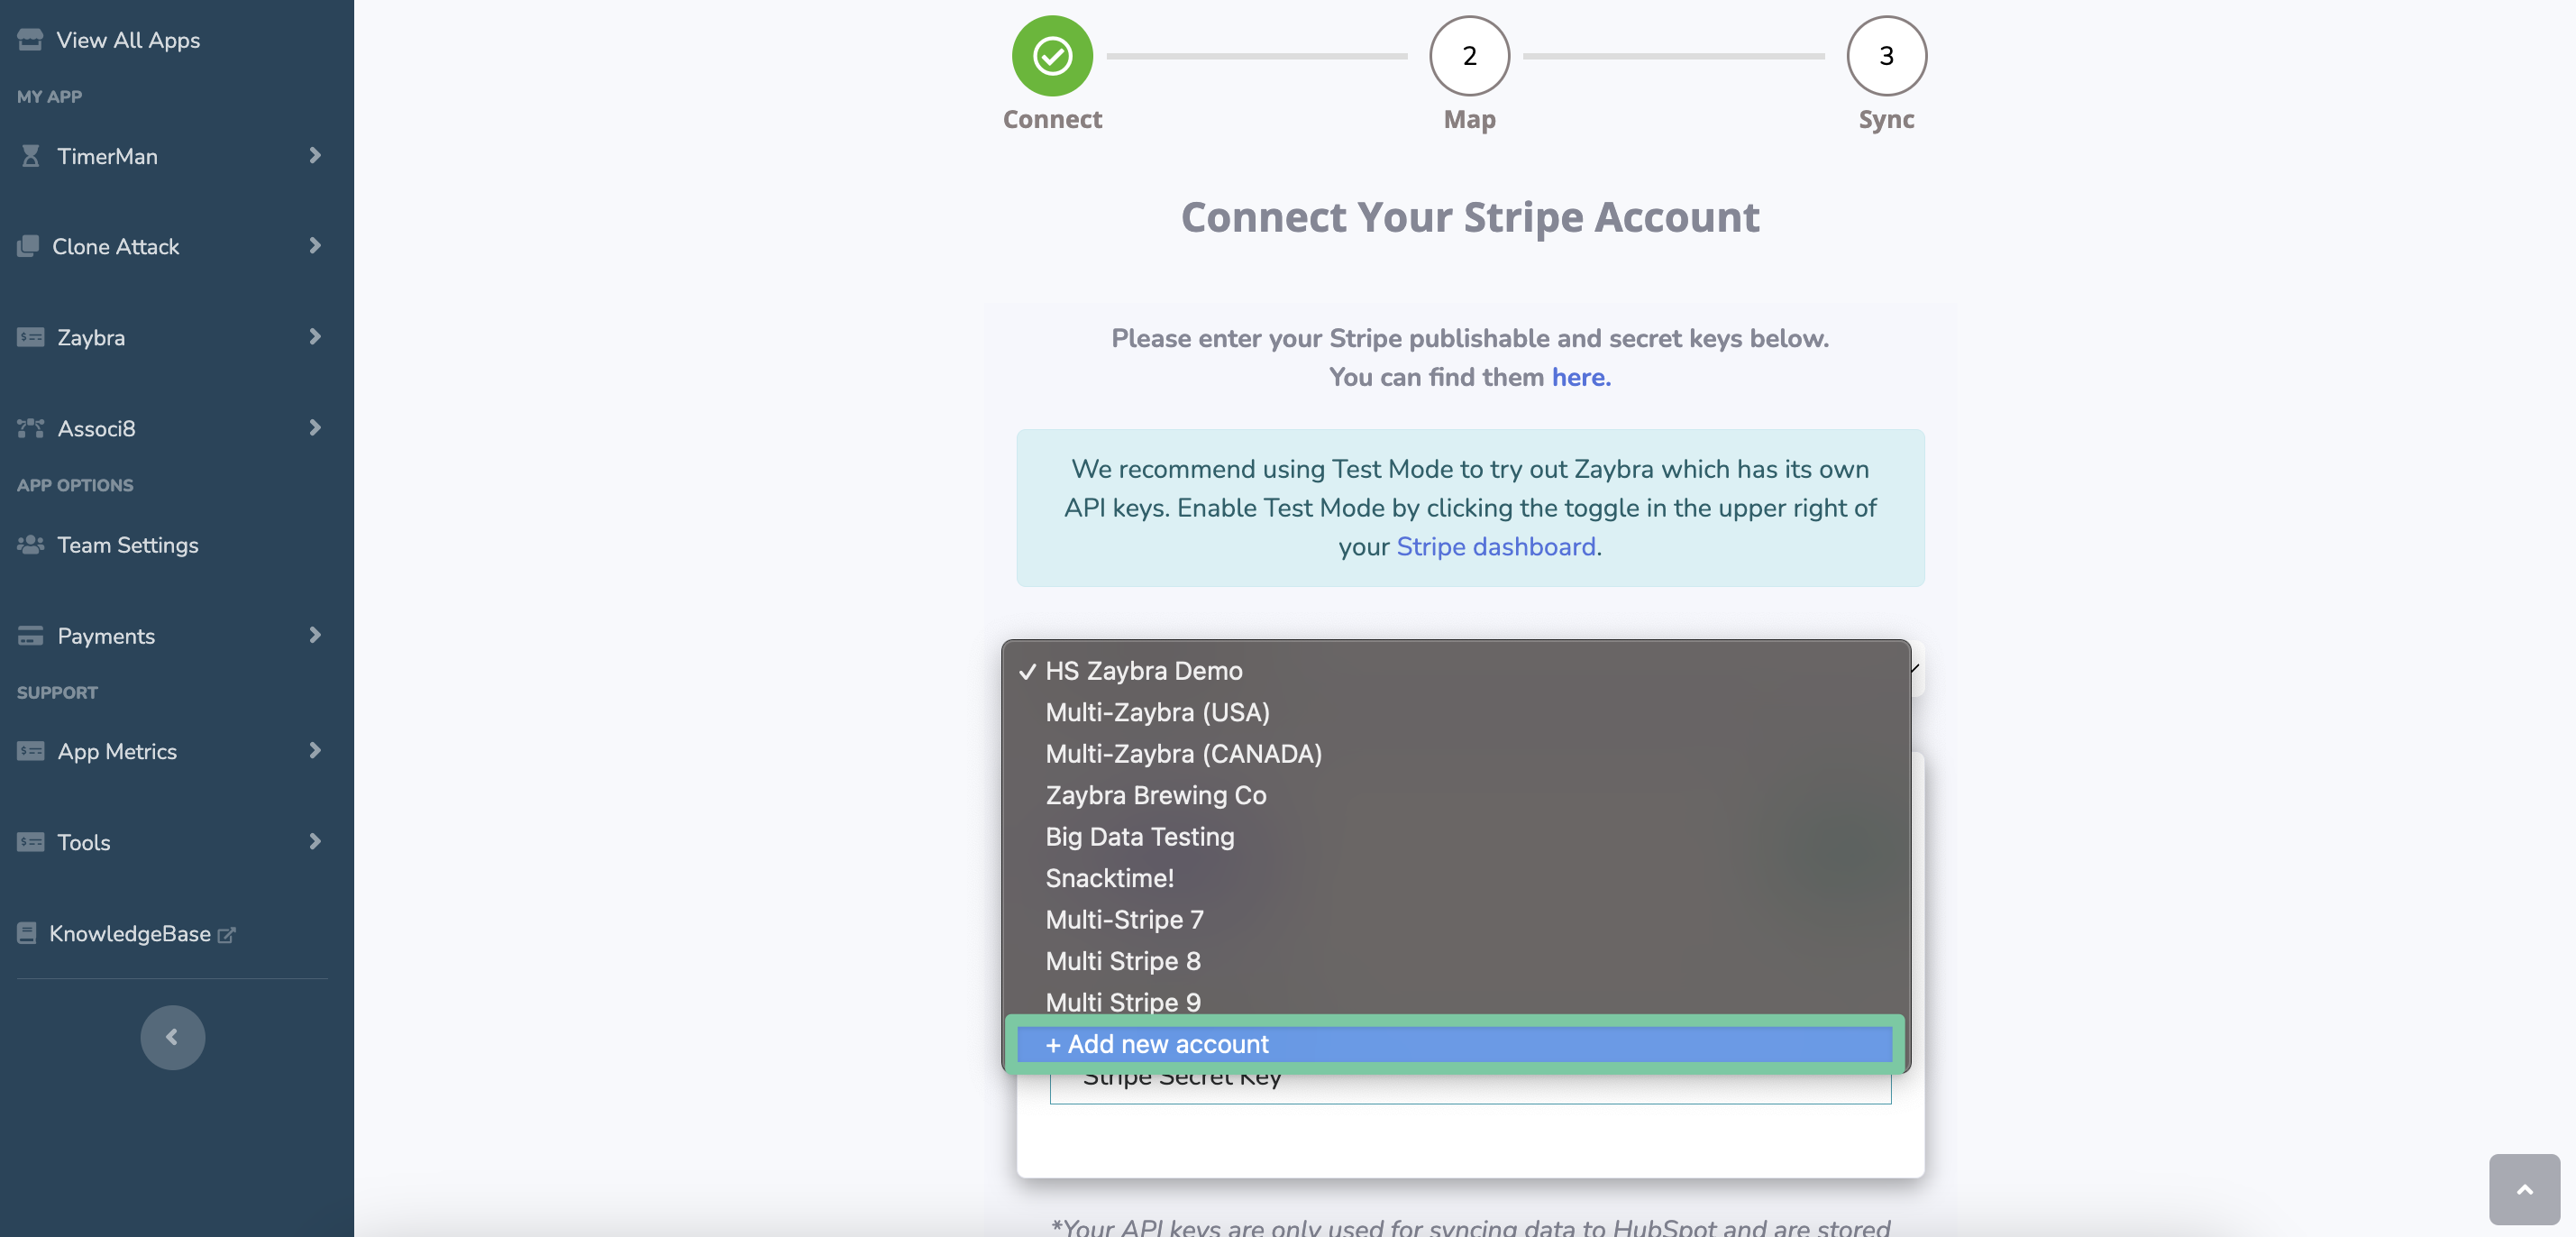Collapse the sidebar with round arrow button
Viewport: 2576px width, 1237px height.
tap(172, 1037)
